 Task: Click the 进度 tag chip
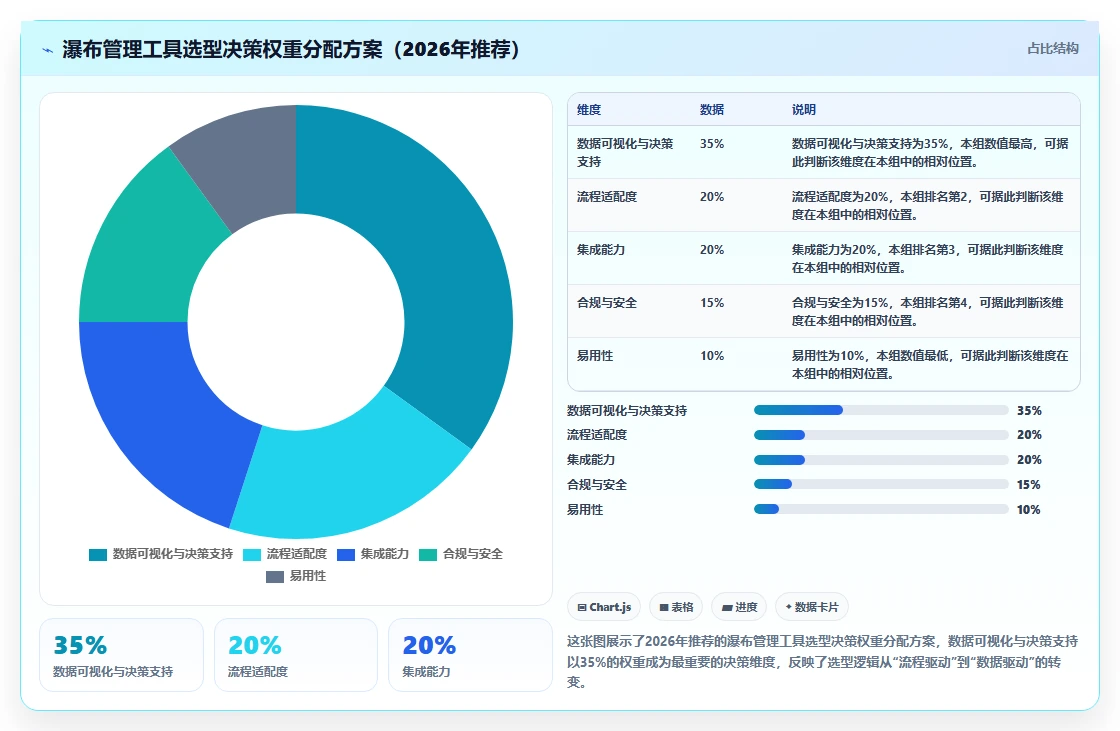point(739,607)
